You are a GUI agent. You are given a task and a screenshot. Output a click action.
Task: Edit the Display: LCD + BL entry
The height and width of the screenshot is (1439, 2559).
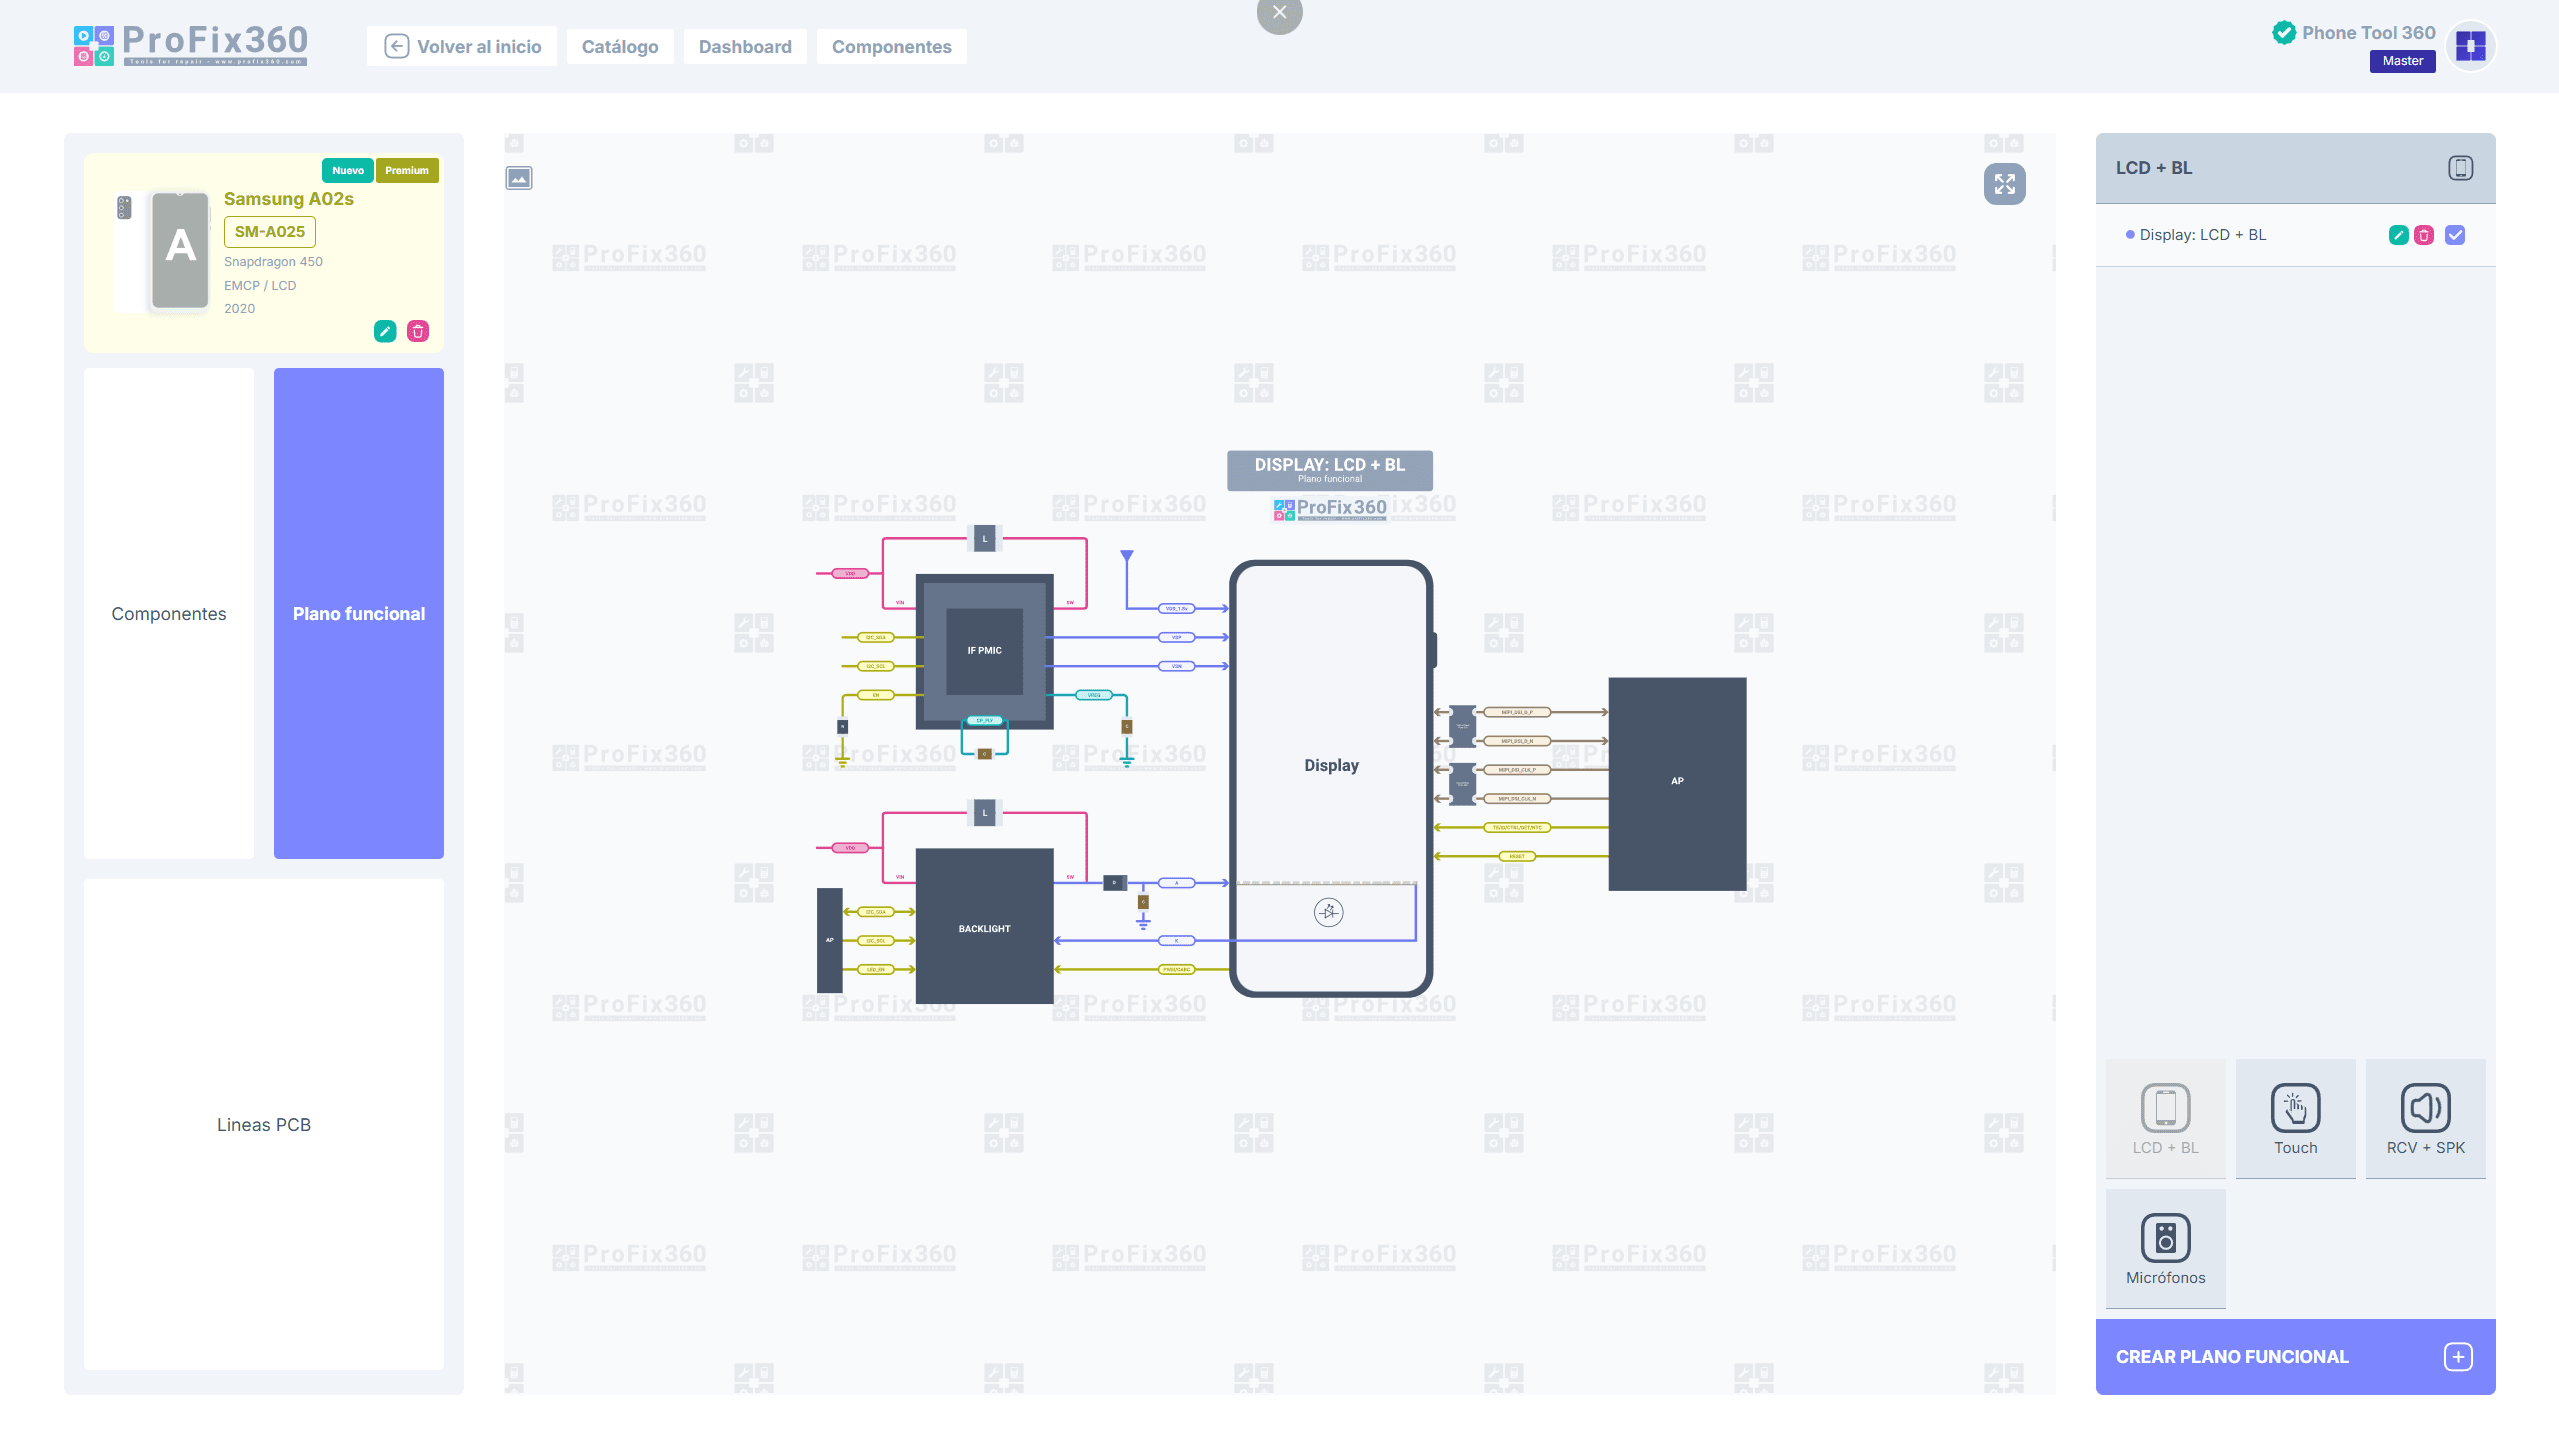pos(2398,235)
